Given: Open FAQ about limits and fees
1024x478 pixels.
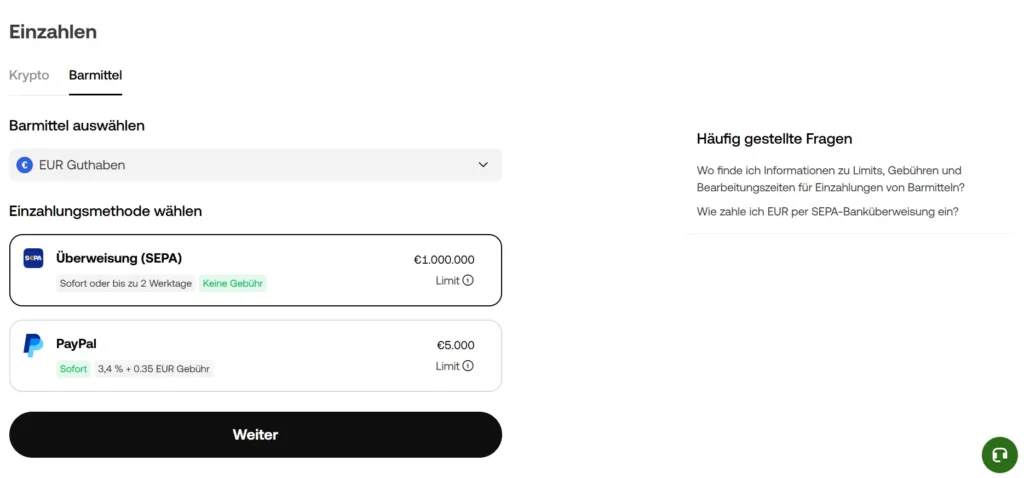Looking at the screenshot, I should coord(830,179).
